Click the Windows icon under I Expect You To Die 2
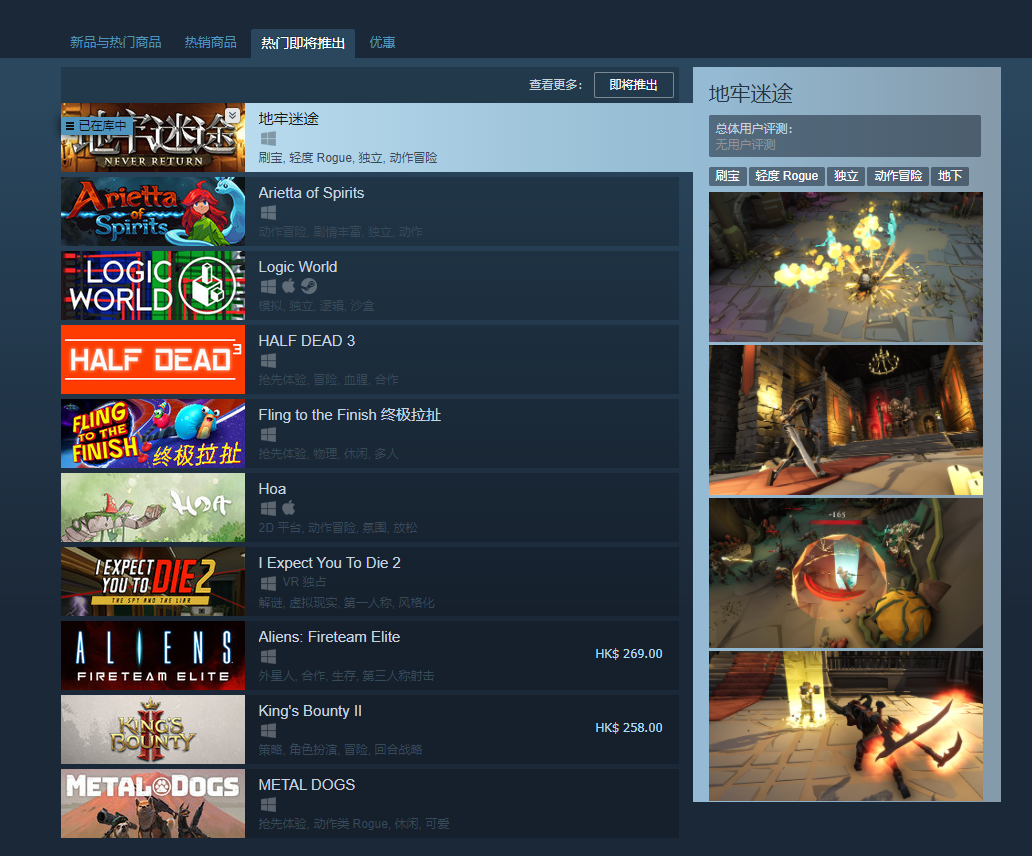 (268, 583)
